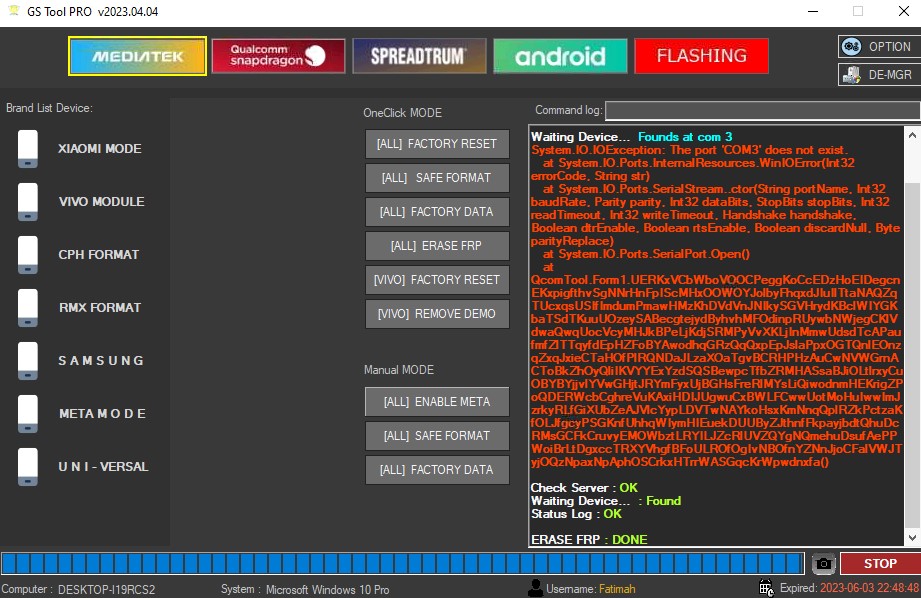Run Manual MODE [ALL] FACTORY DATA
Screen dimensions: 921x598
tap(437, 470)
